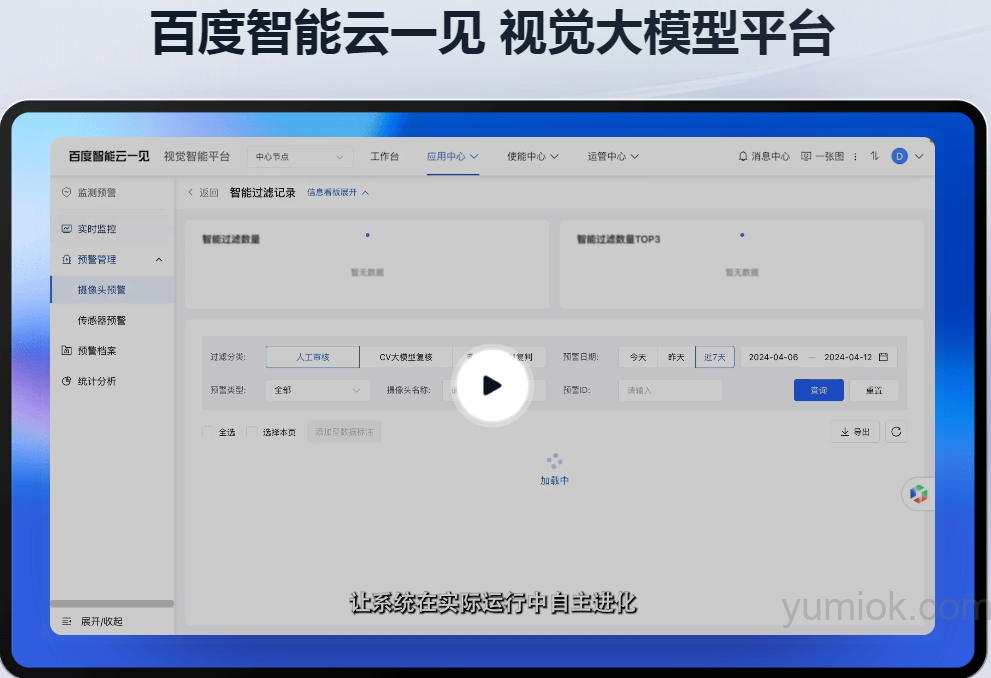This screenshot has height=678, width=991.
Task: Select the CV大模型复核 filter tab
Action: (406, 357)
